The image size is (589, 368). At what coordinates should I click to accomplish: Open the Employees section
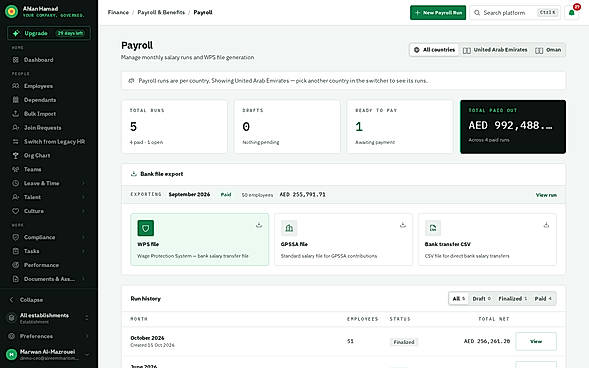click(x=49, y=86)
